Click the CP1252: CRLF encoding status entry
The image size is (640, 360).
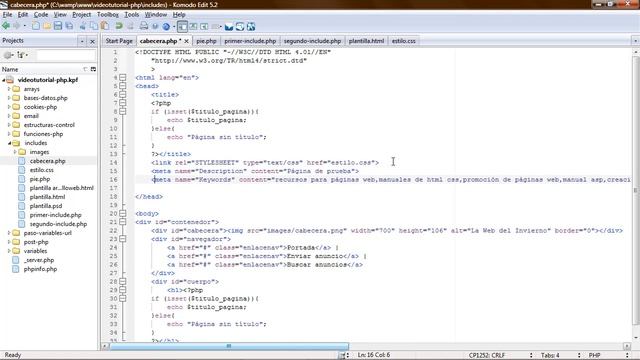487,355
